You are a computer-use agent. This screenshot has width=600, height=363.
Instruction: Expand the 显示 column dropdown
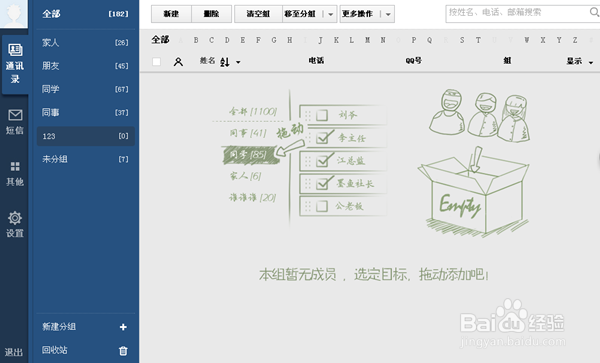tap(591, 62)
